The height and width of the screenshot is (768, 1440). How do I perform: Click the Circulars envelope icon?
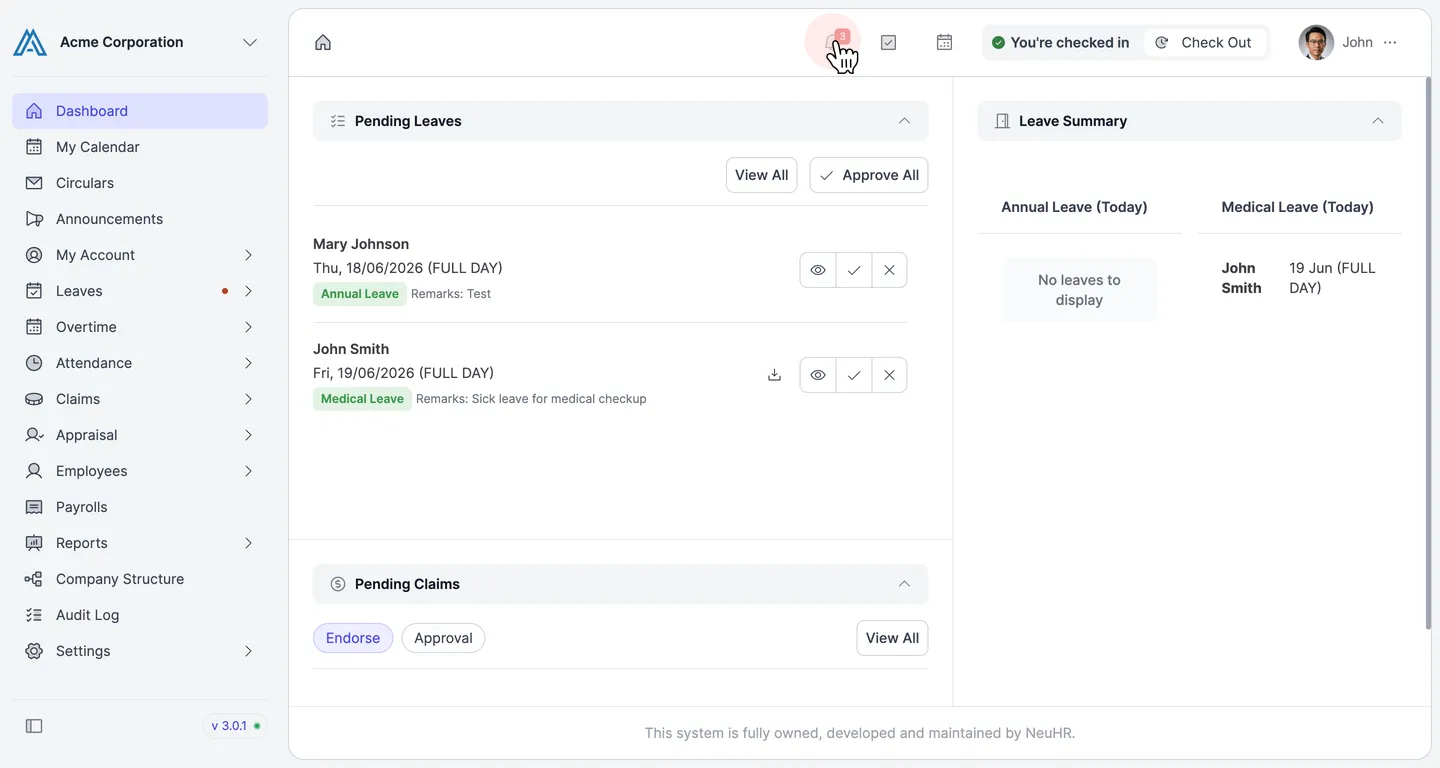[x=34, y=183]
